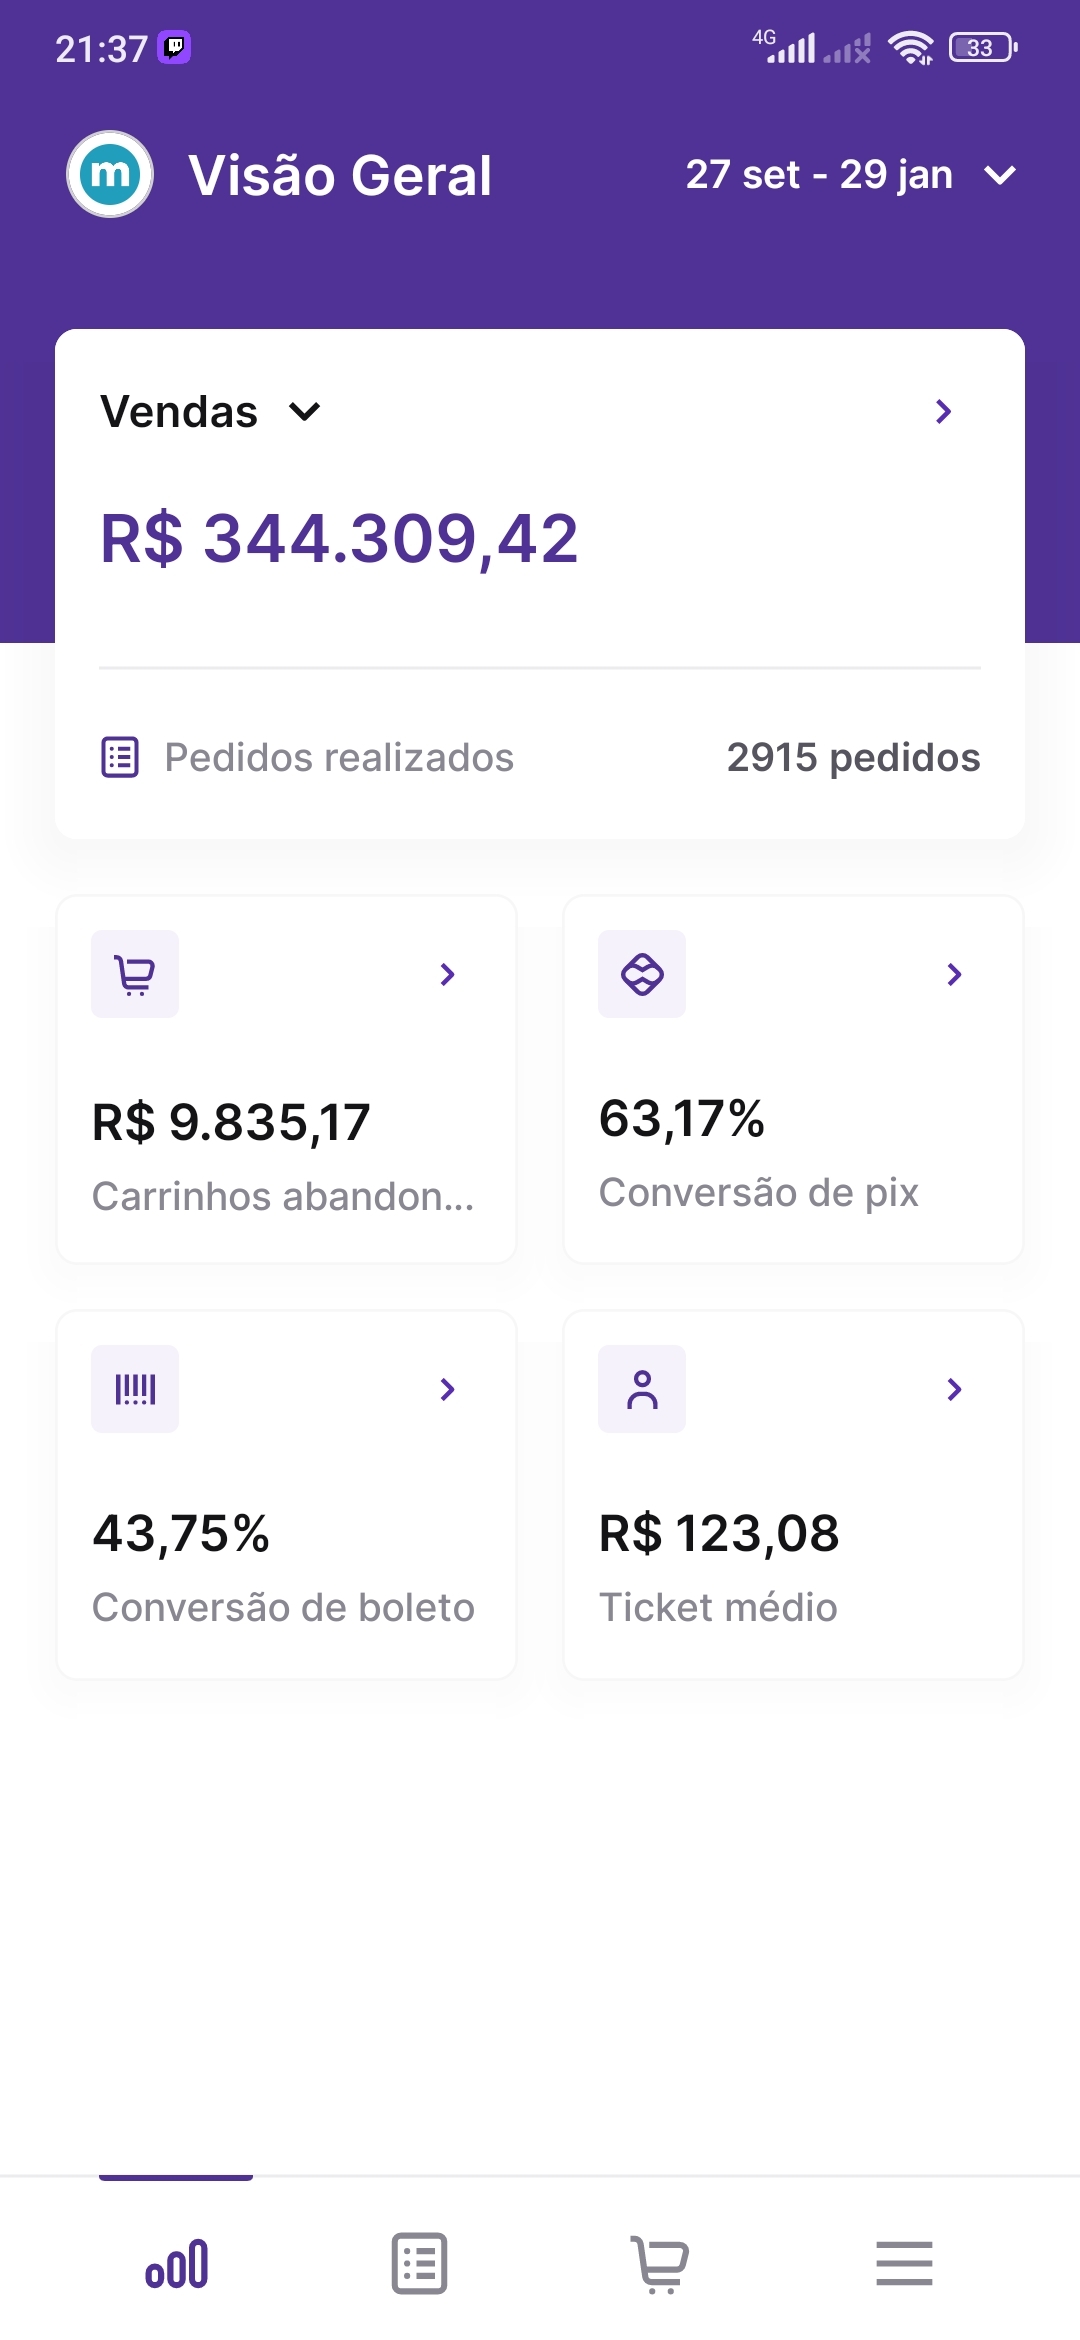Tap the store profile avatar logo
The image size is (1080, 2340).
pos(110,174)
